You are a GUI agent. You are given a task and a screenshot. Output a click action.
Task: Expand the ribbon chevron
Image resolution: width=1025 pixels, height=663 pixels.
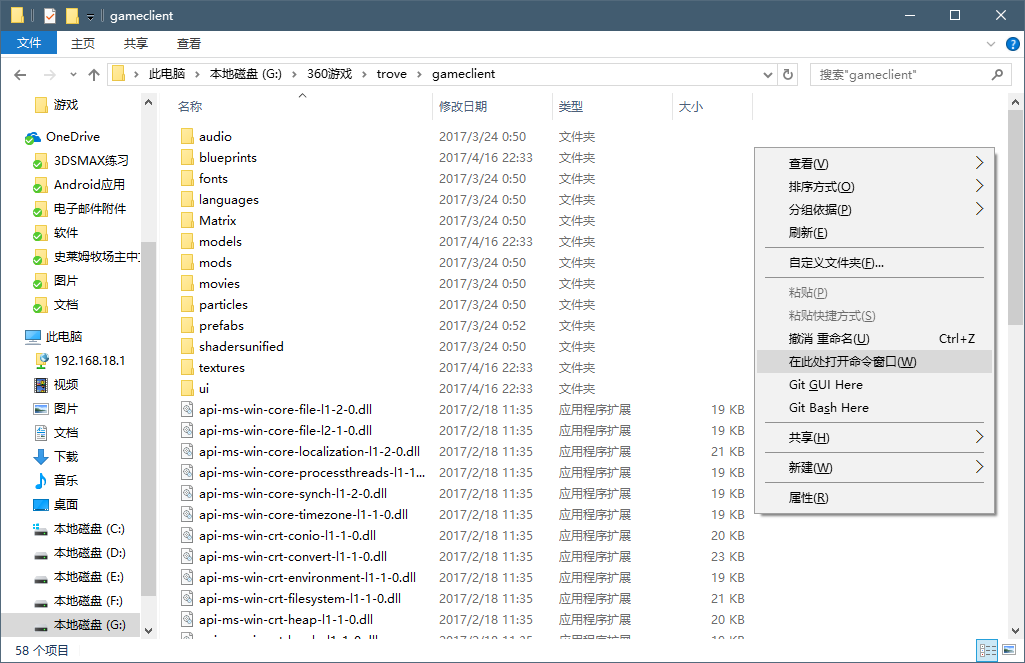pyautogui.click(x=990, y=44)
